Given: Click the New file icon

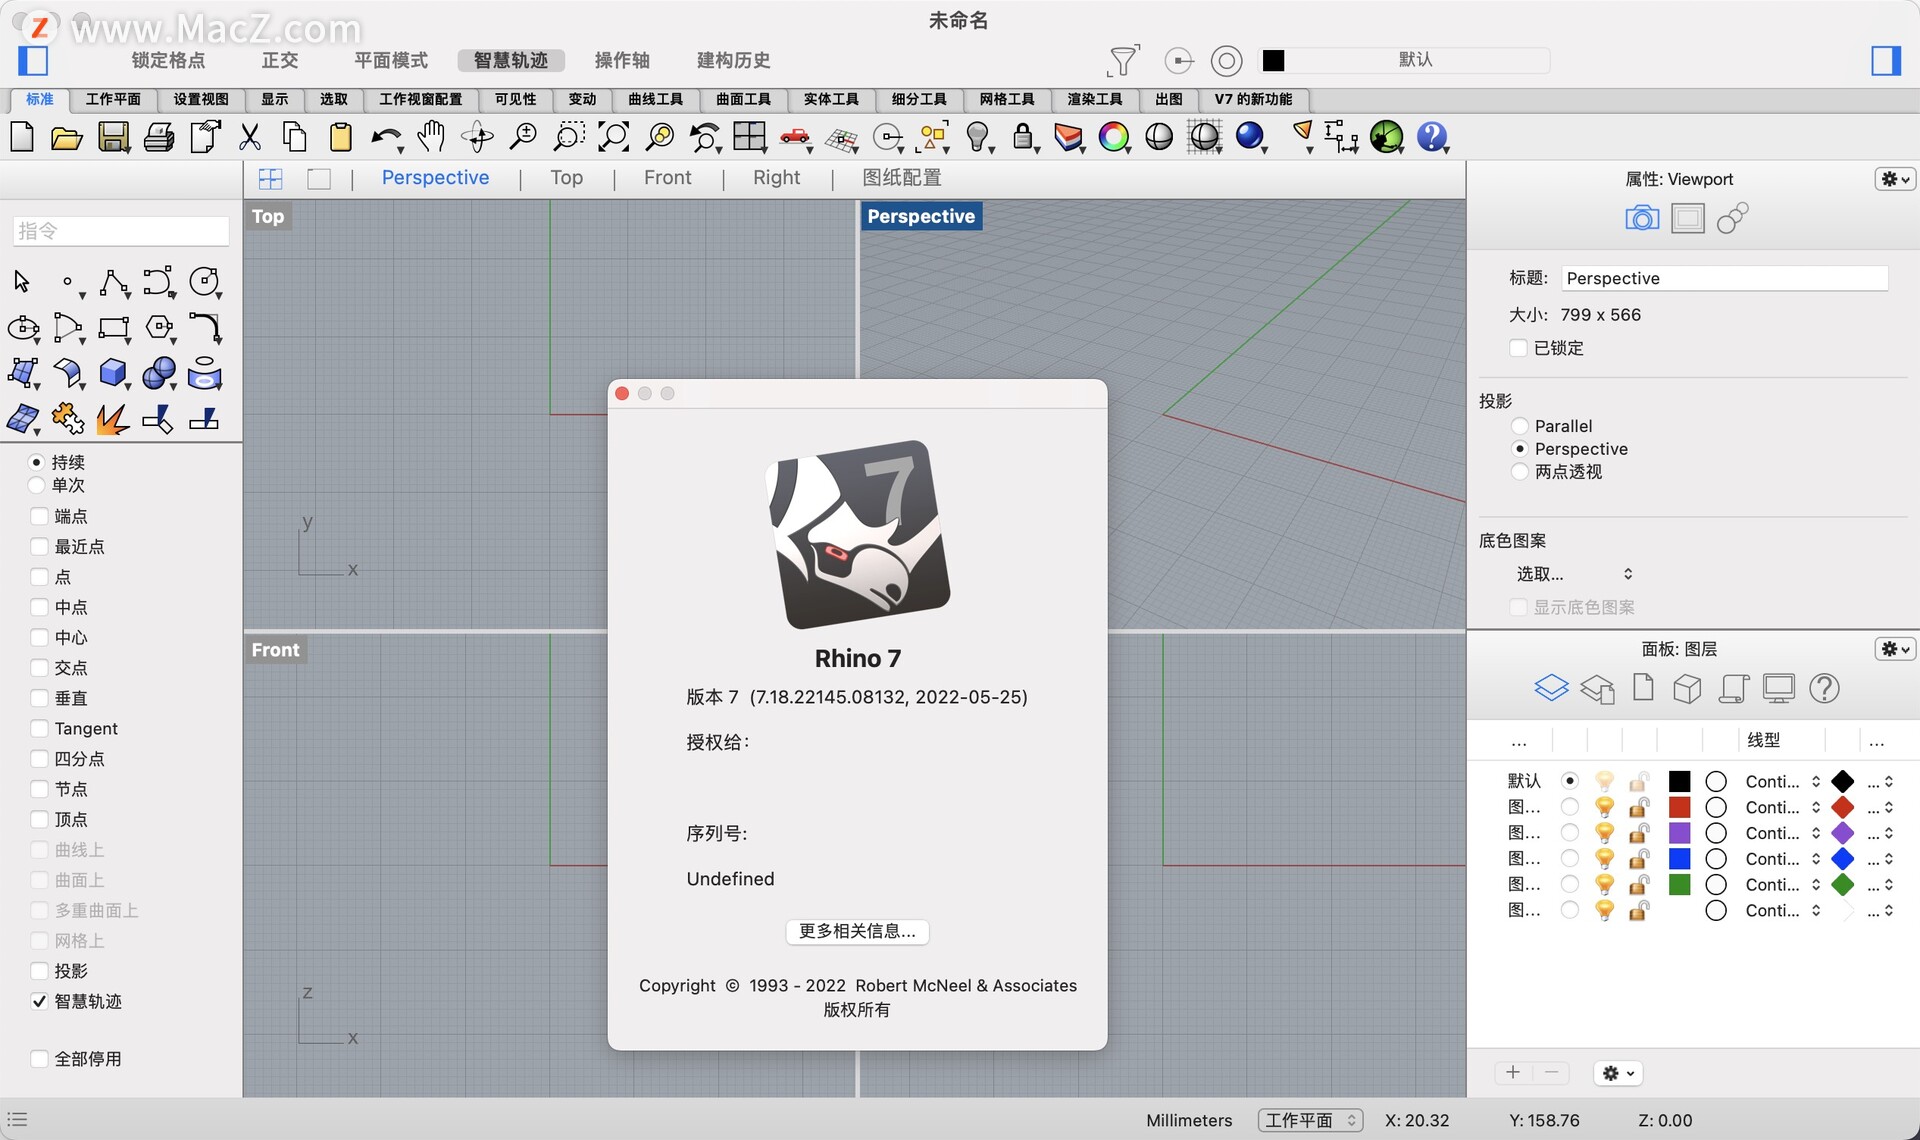Looking at the screenshot, I should (x=22, y=137).
